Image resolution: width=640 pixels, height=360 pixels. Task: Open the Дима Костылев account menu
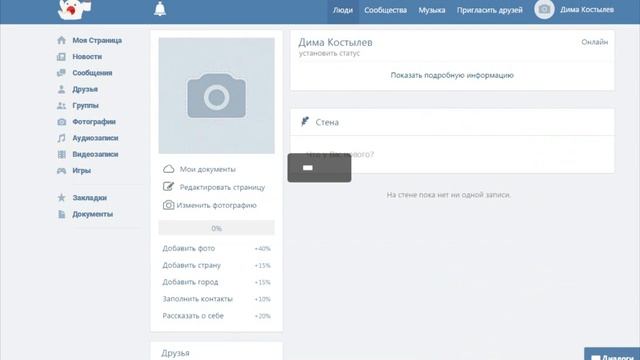coord(587,10)
